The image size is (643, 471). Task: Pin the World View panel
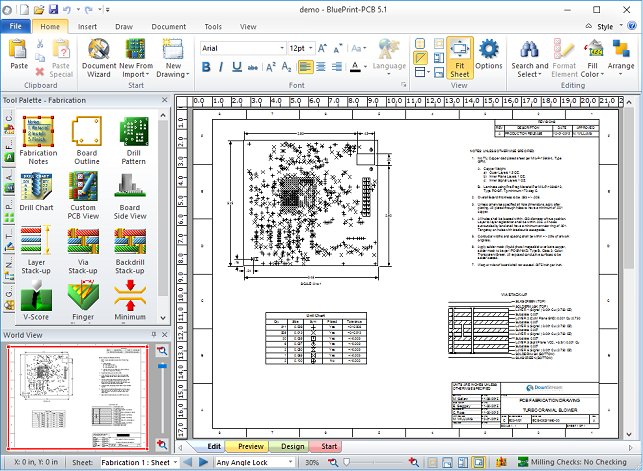(154, 334)
